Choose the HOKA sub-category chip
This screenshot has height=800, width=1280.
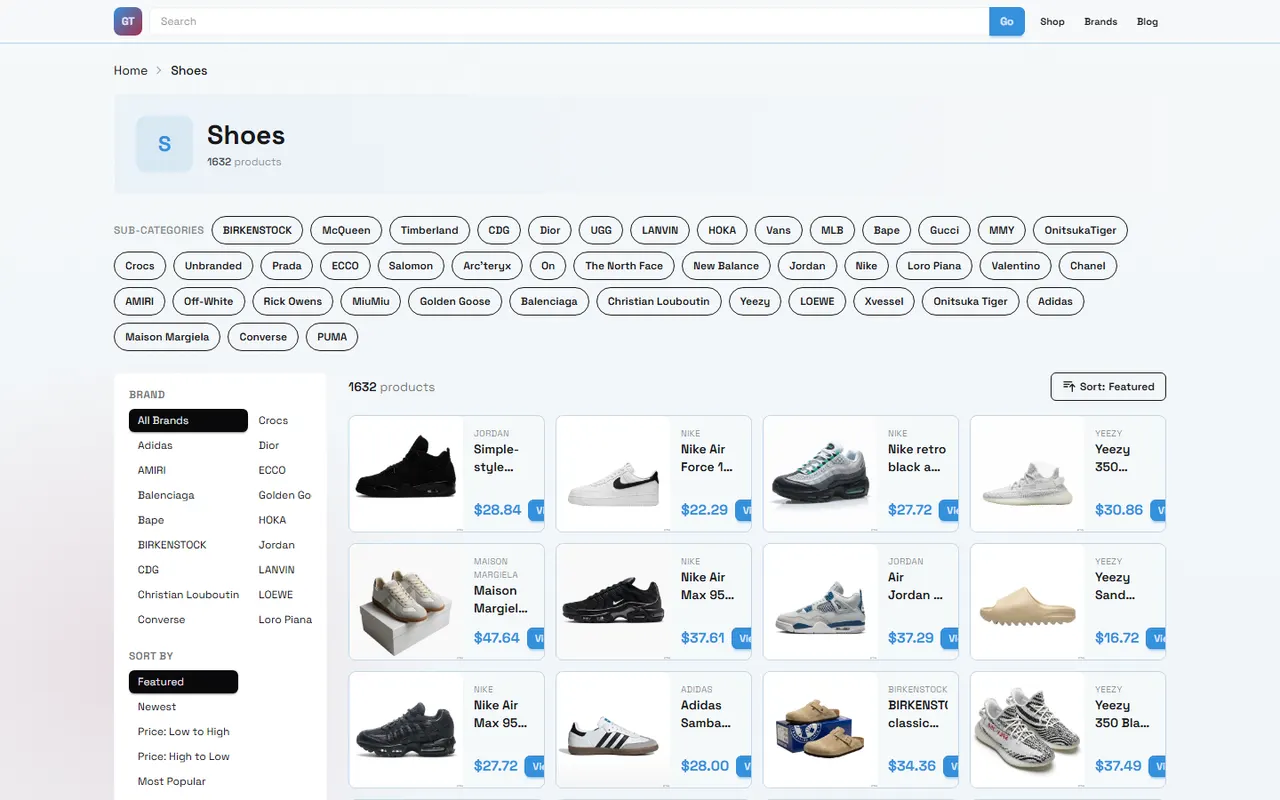point(722,230)
